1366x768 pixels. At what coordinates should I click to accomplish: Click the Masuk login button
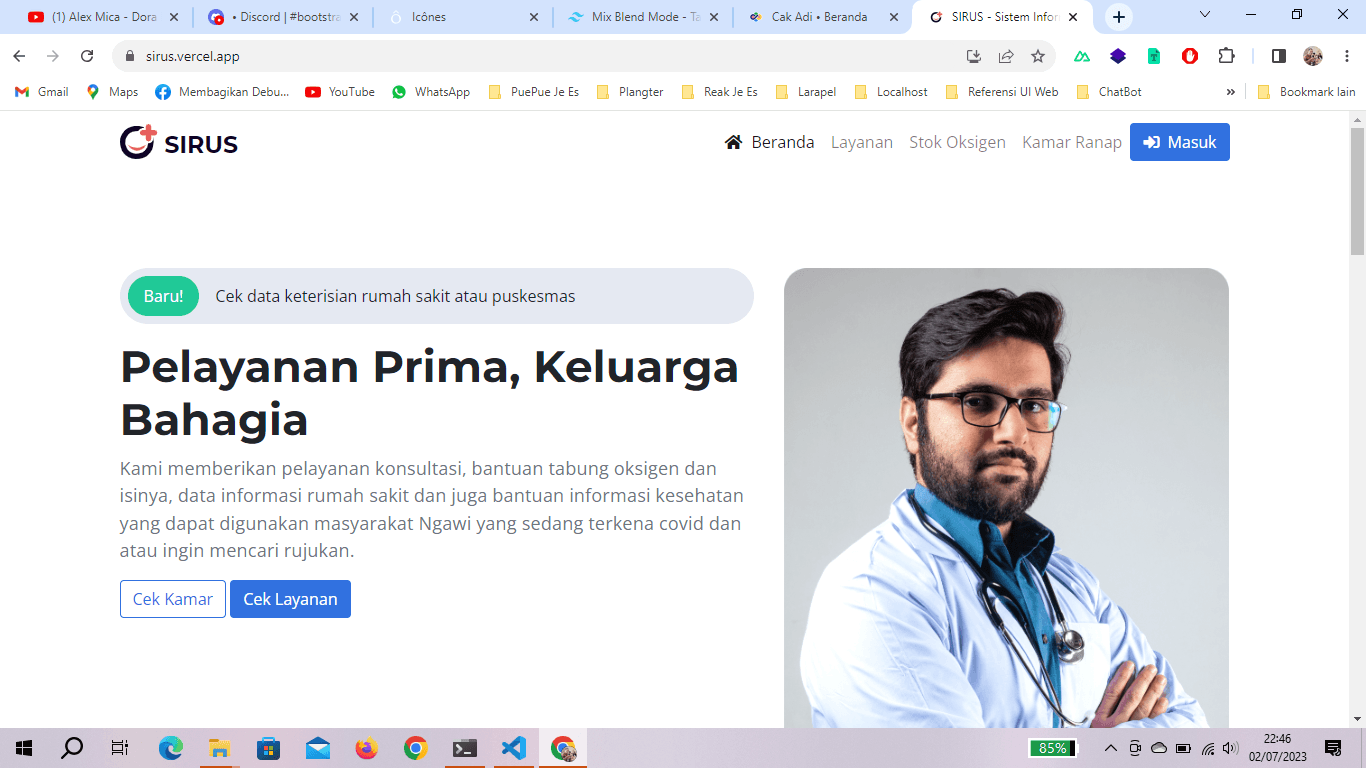click(x=1180, y=142)
